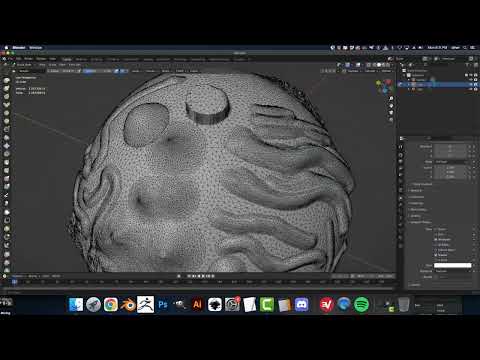480x360 pixels.
Task: Toggle the viewport camera view icon
Action: click(x=391, y=113)
